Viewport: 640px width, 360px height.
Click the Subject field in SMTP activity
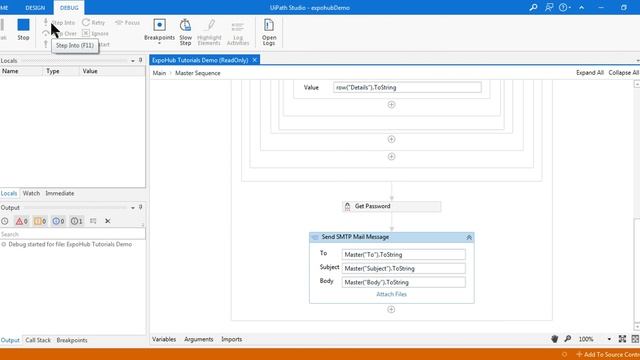tap(403, 268)
